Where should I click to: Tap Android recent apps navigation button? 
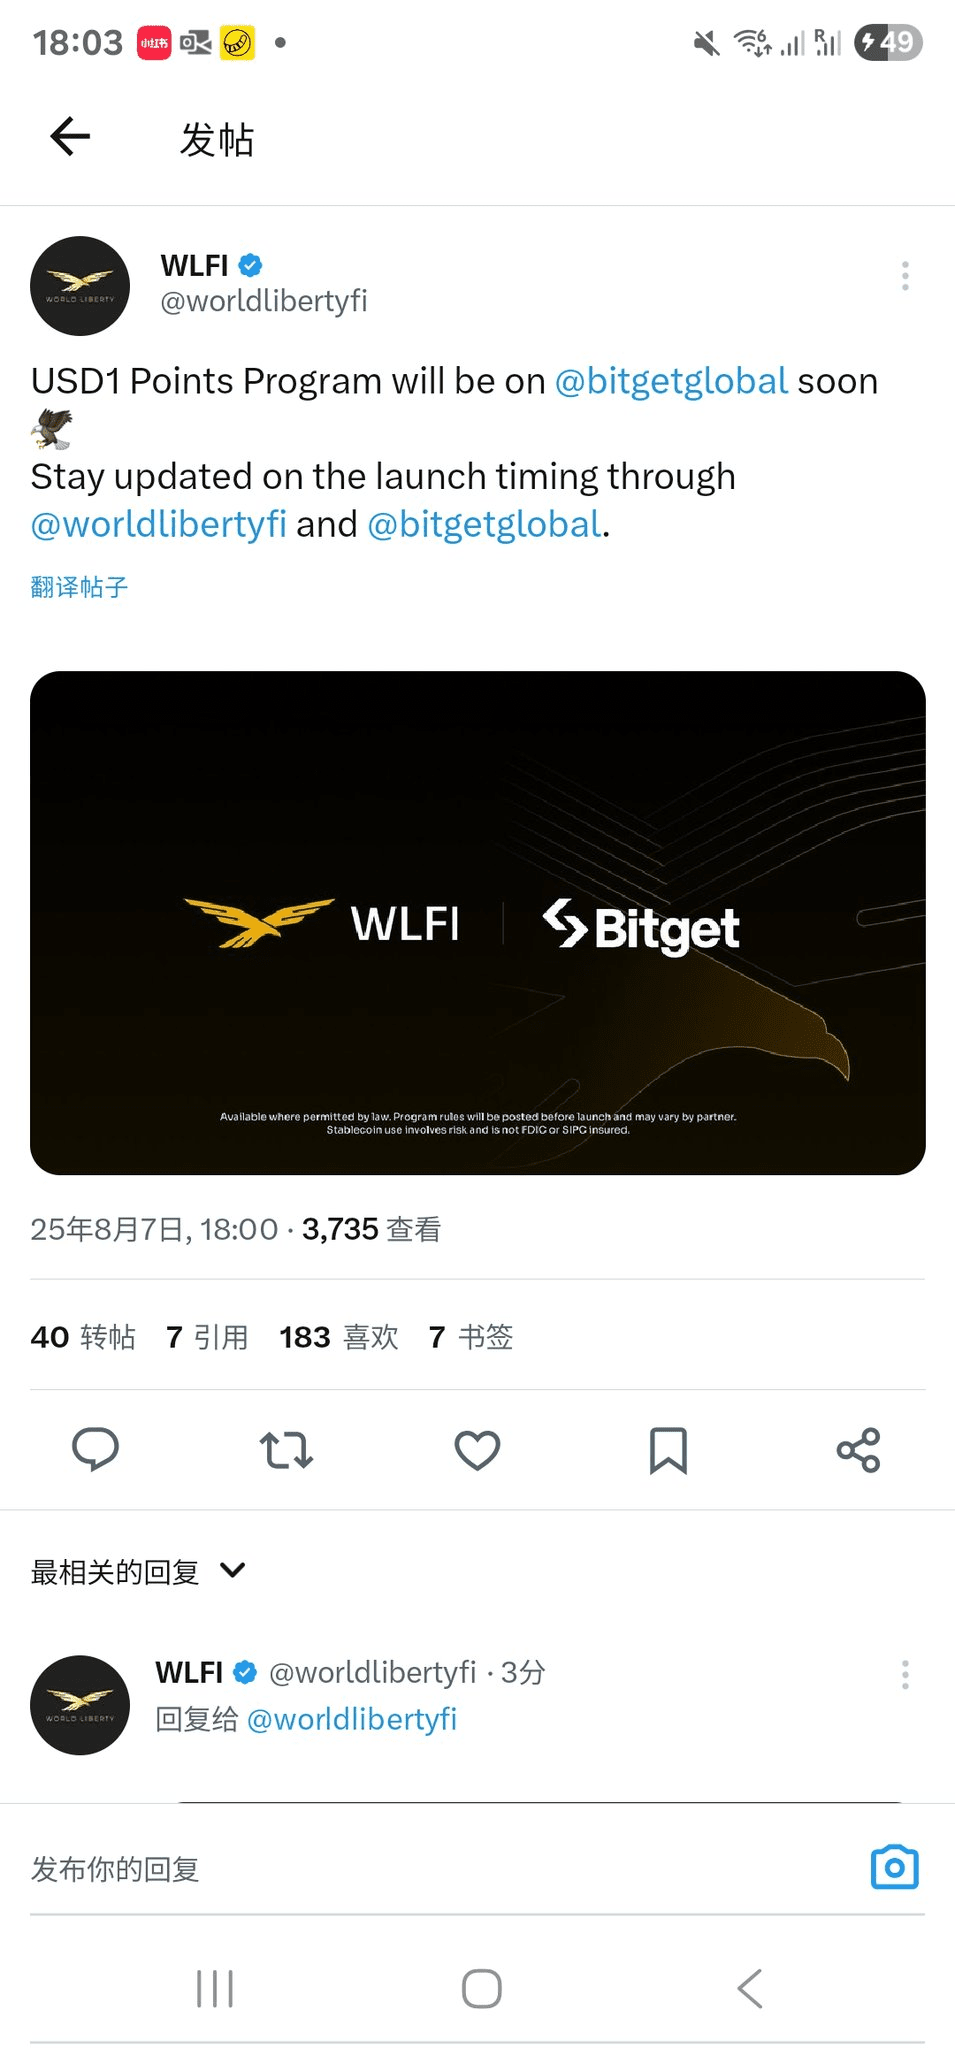pyautogui.click(x=215, y=1989)
